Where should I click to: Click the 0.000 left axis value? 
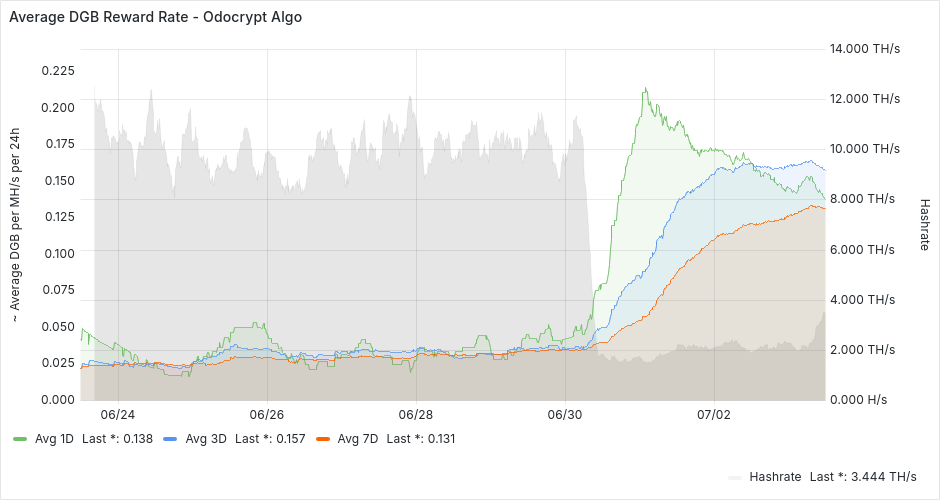click(58, 399)
